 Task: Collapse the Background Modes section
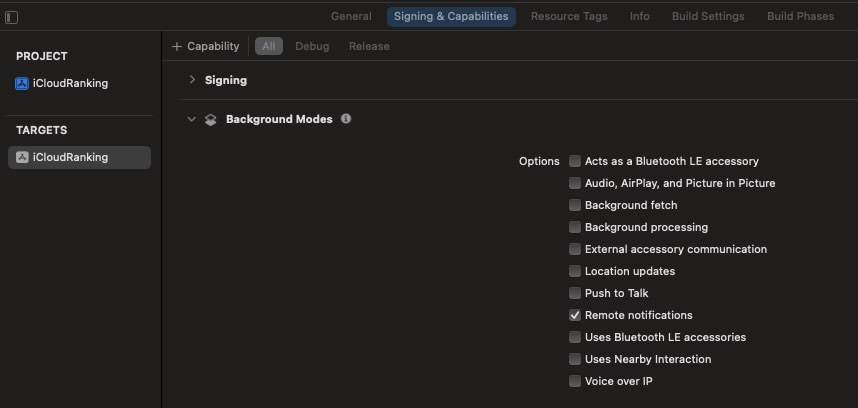[192, 119]
